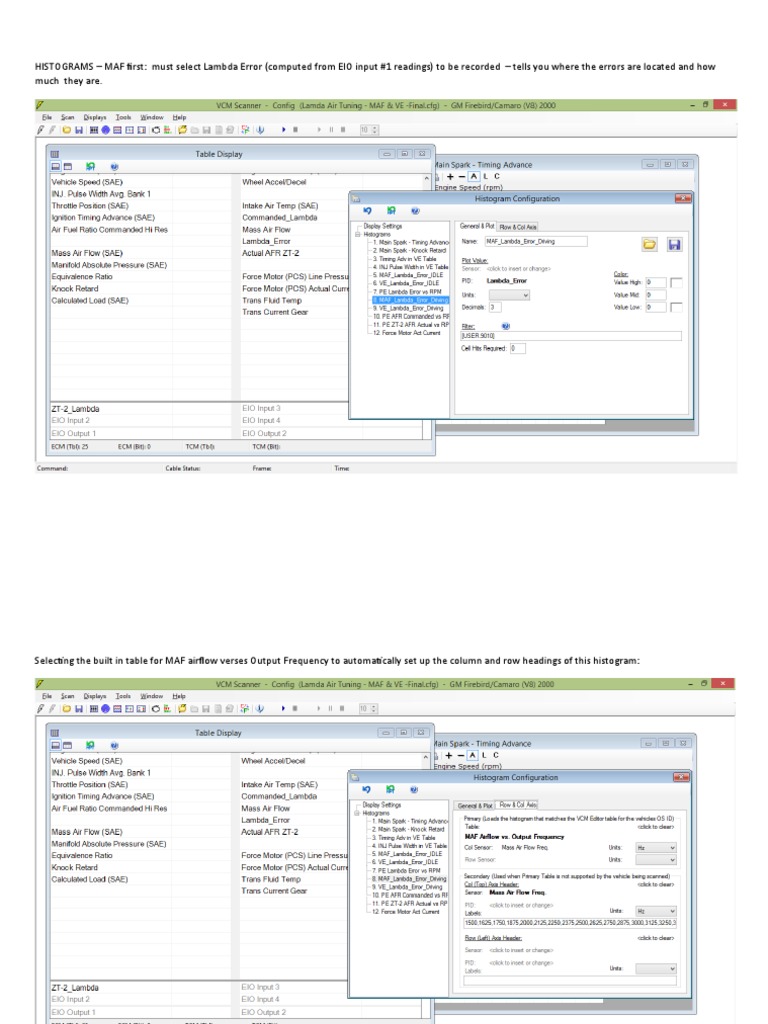Click the stepper beside value 10 in first screenshot's toolbar

(375, 130)
